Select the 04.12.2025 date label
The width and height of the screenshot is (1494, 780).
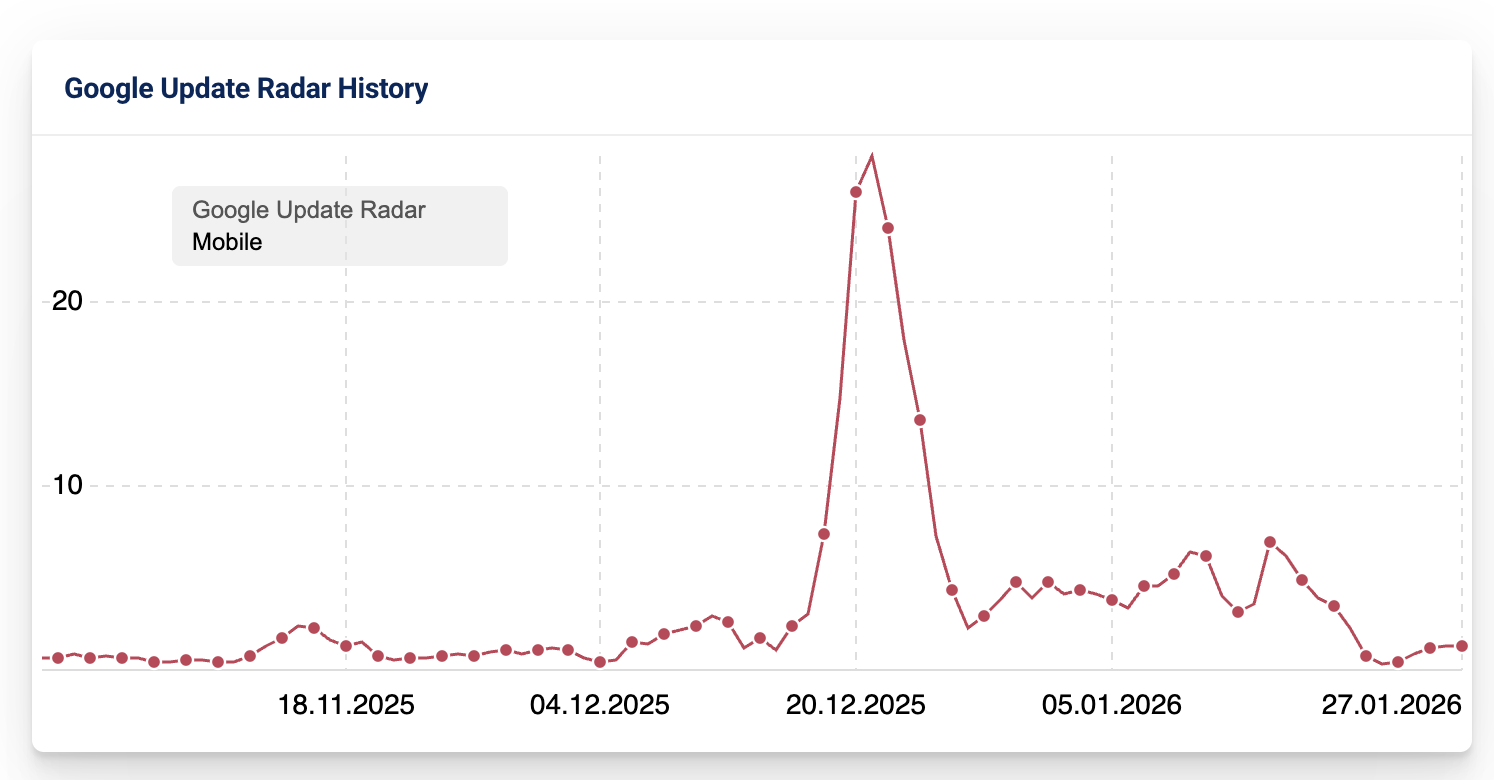[x=600, y=705]
